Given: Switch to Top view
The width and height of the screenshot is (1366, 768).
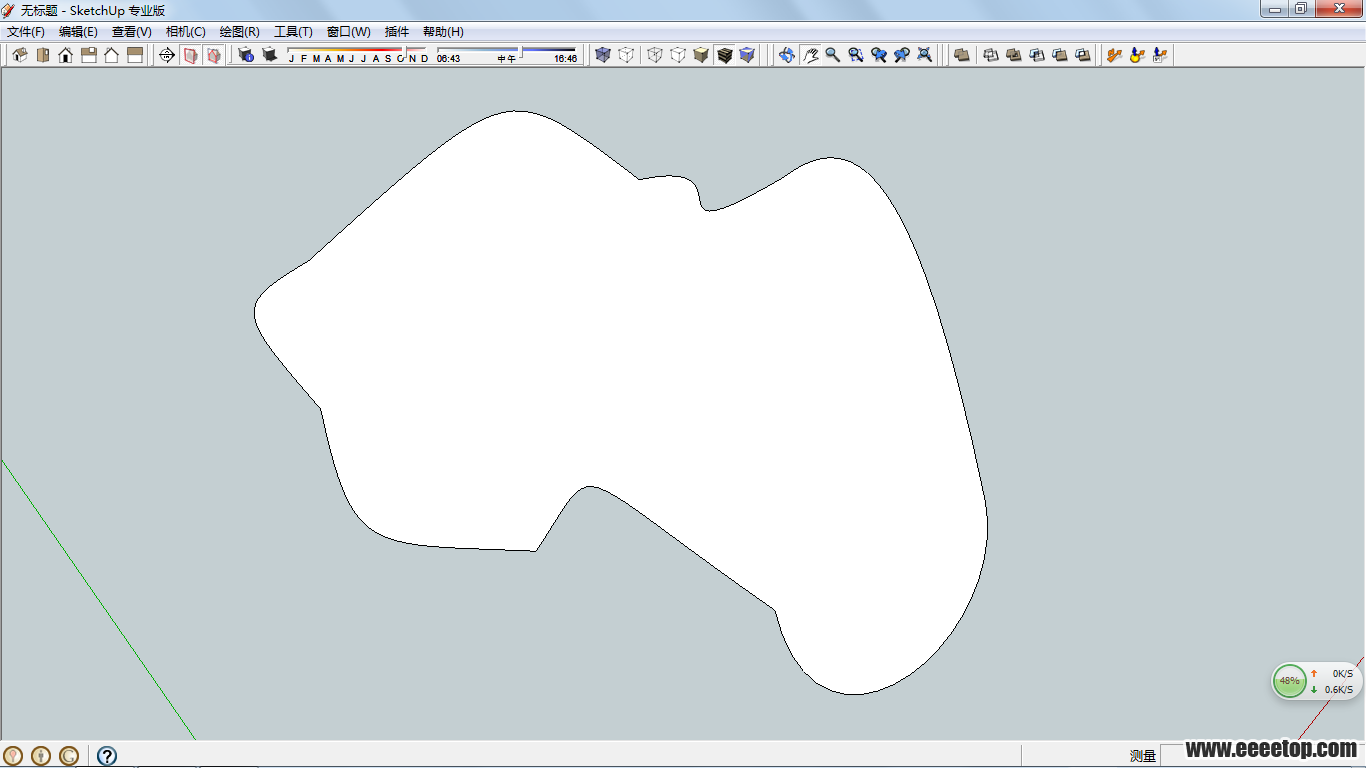Looking at the screenshot, I should [42, 55].
